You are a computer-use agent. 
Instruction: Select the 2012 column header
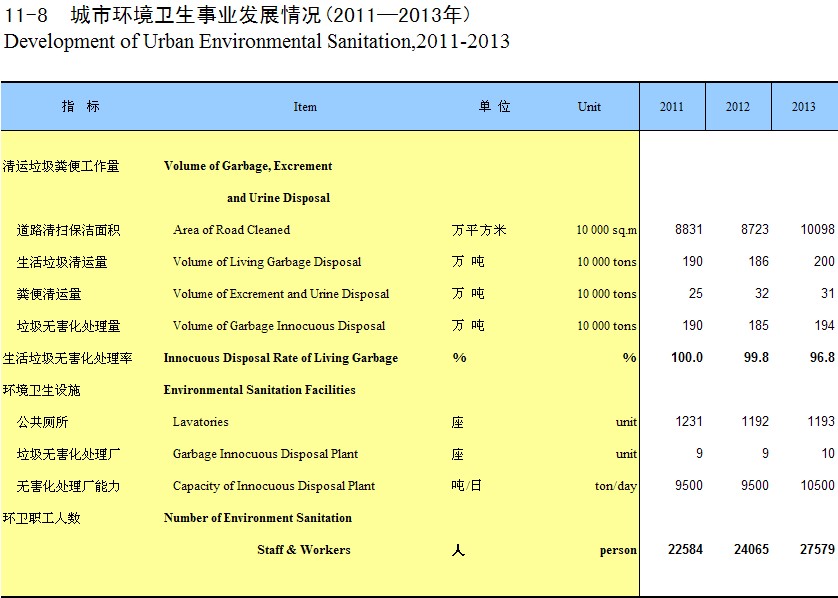coord(738,107)
